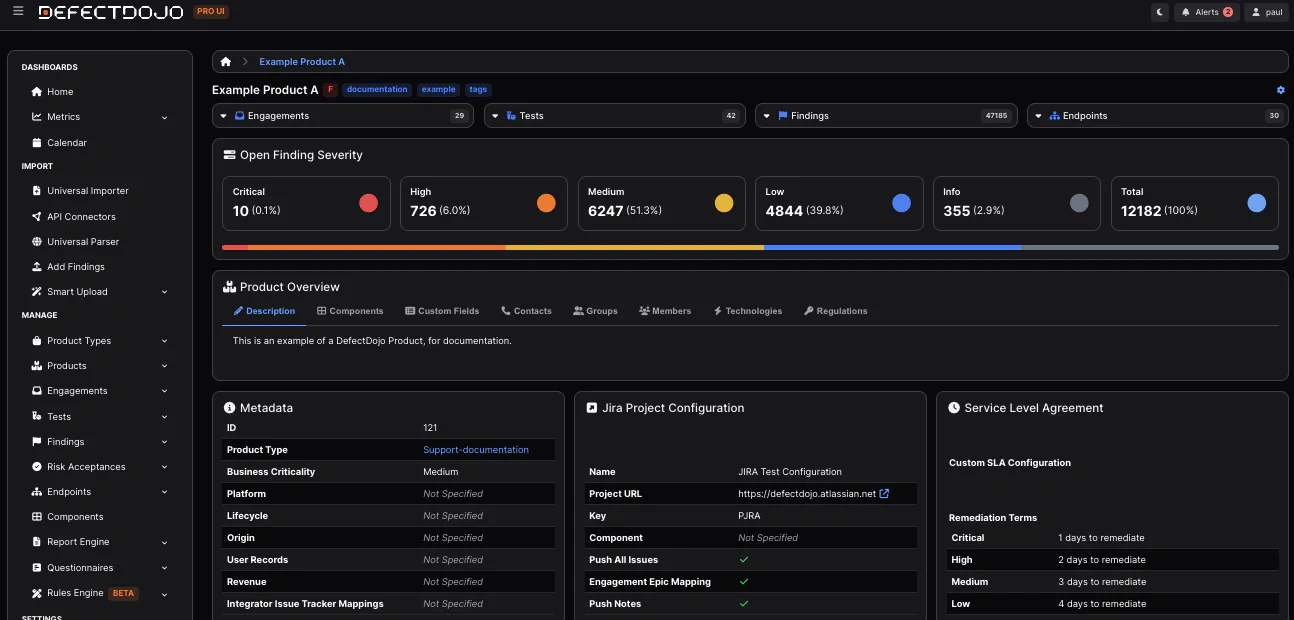The height and width of the screenshot is (620, 1294).
Task: Switch to the Technologies tab
Action: click(747, 311)
